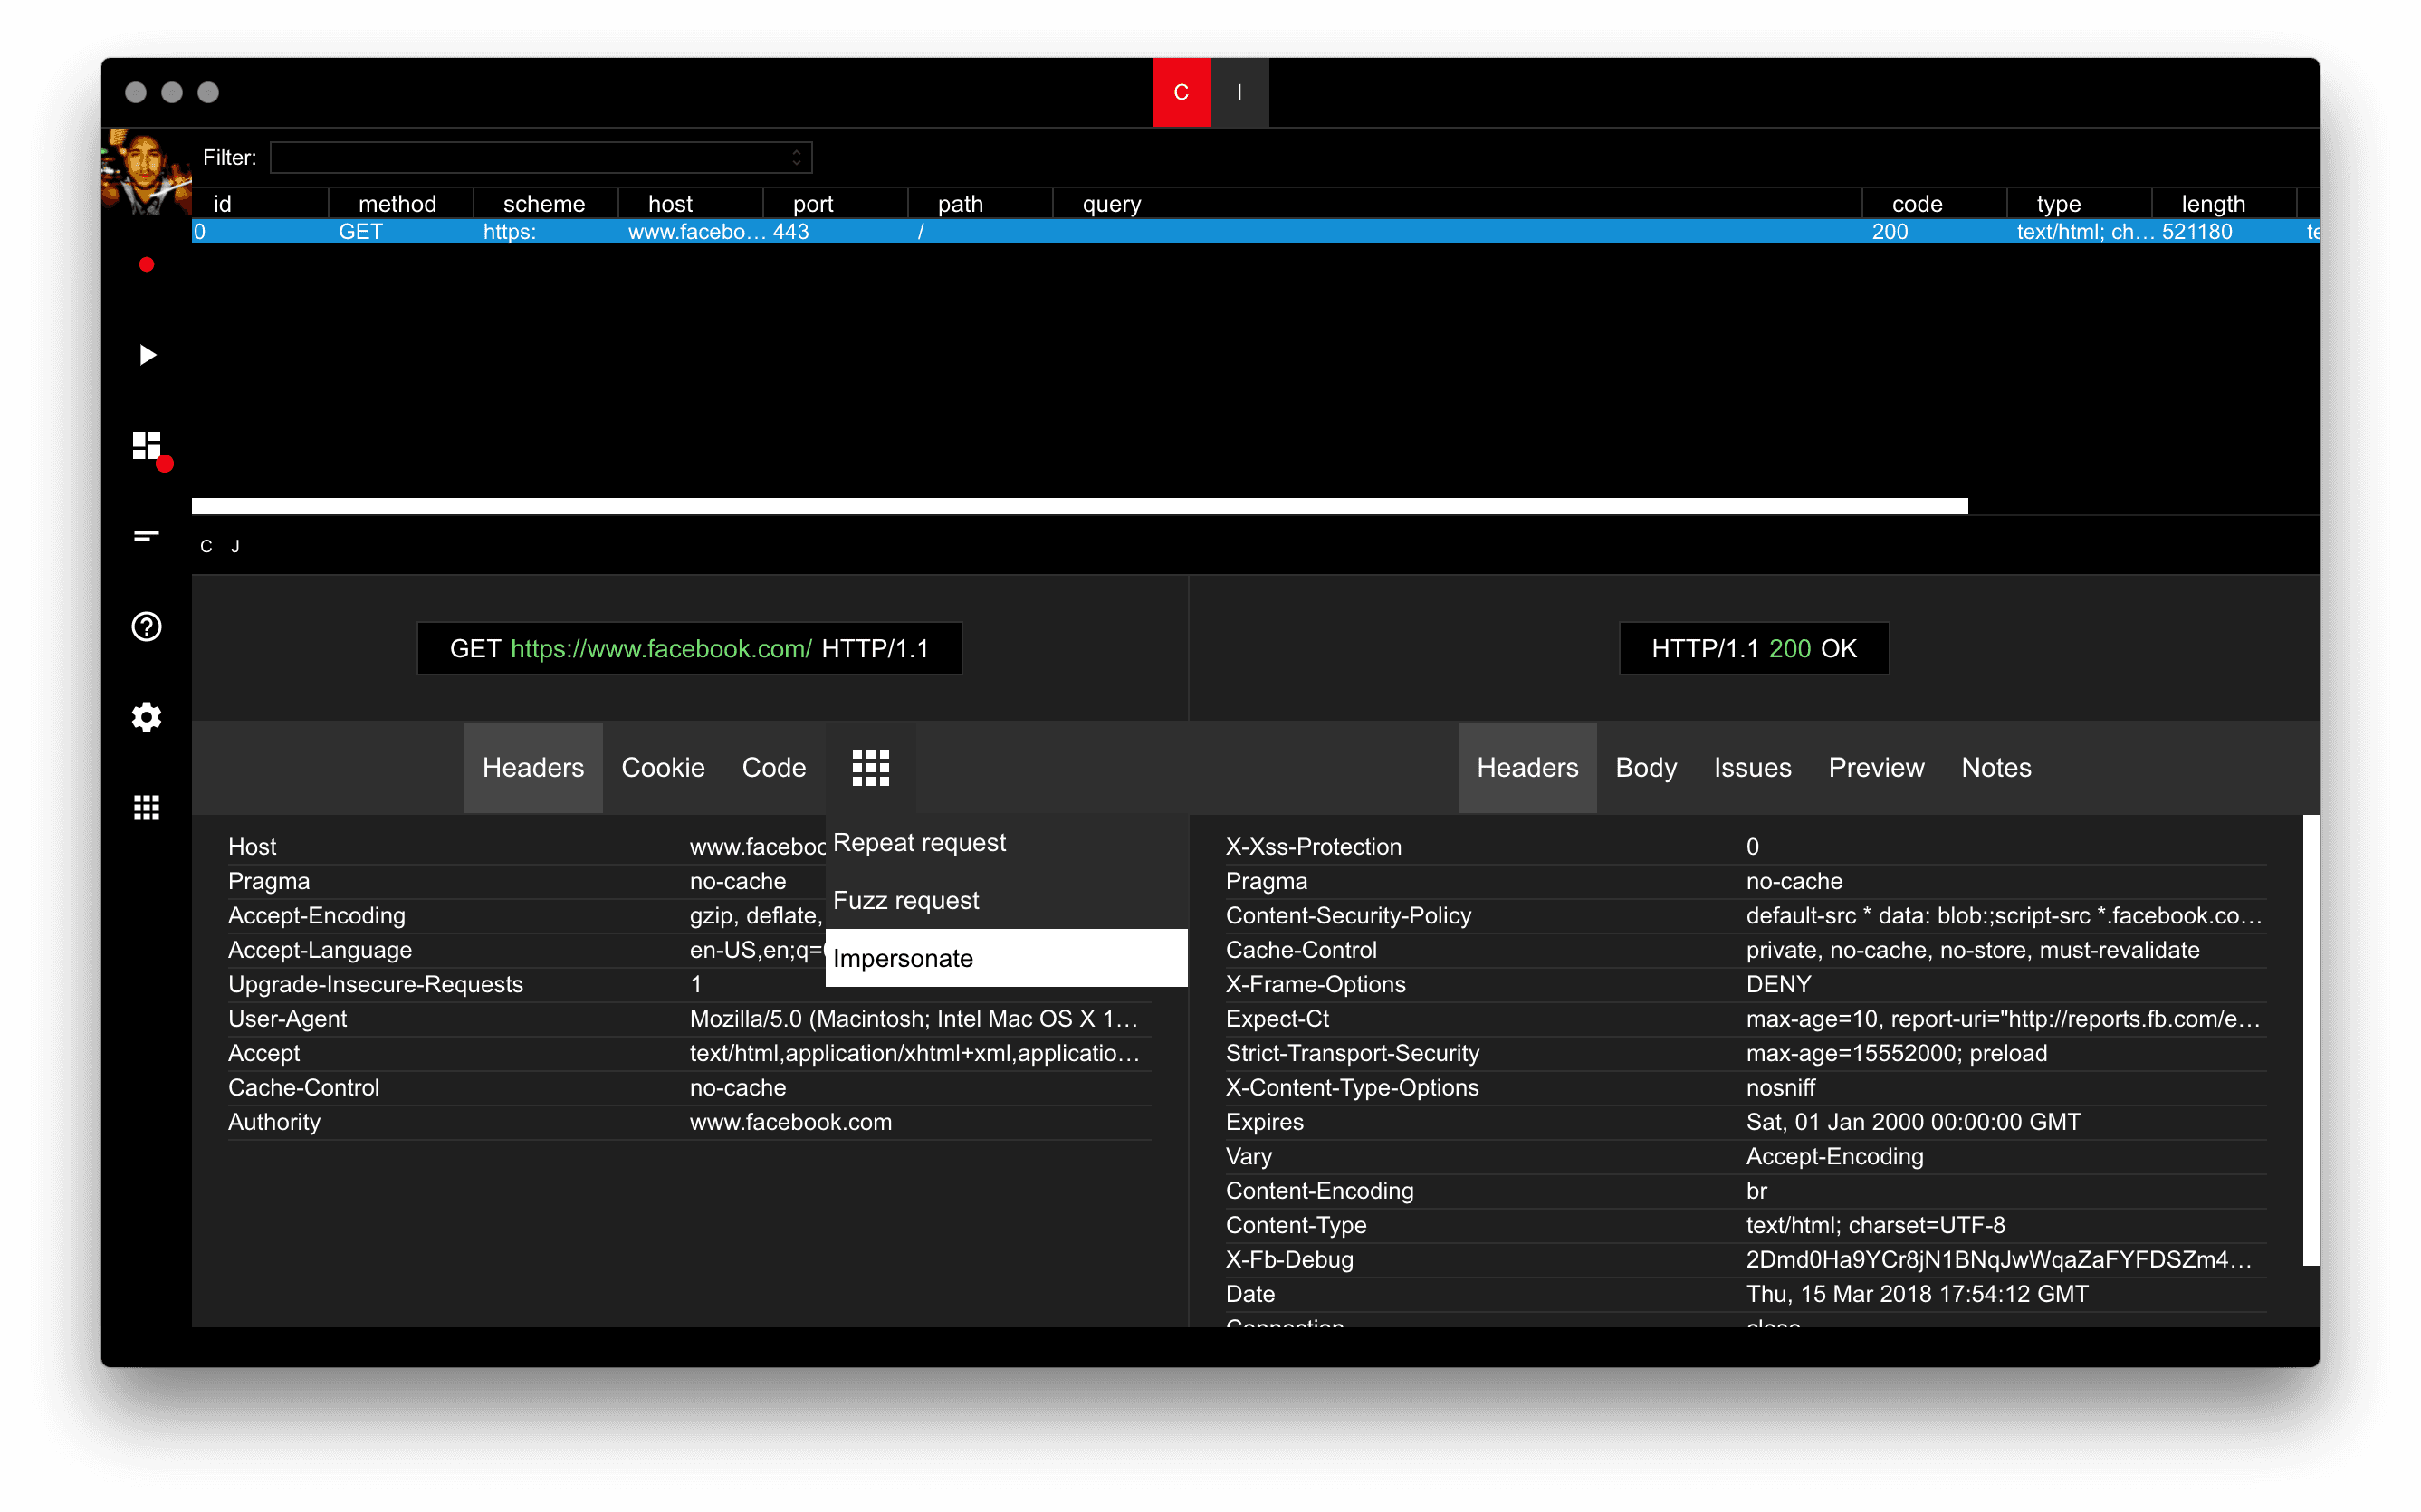Screen dimensions: 2421x1512
Task: Click the X-Content-Type-Options nosniff value
Action: (x=1780, y=1088)
